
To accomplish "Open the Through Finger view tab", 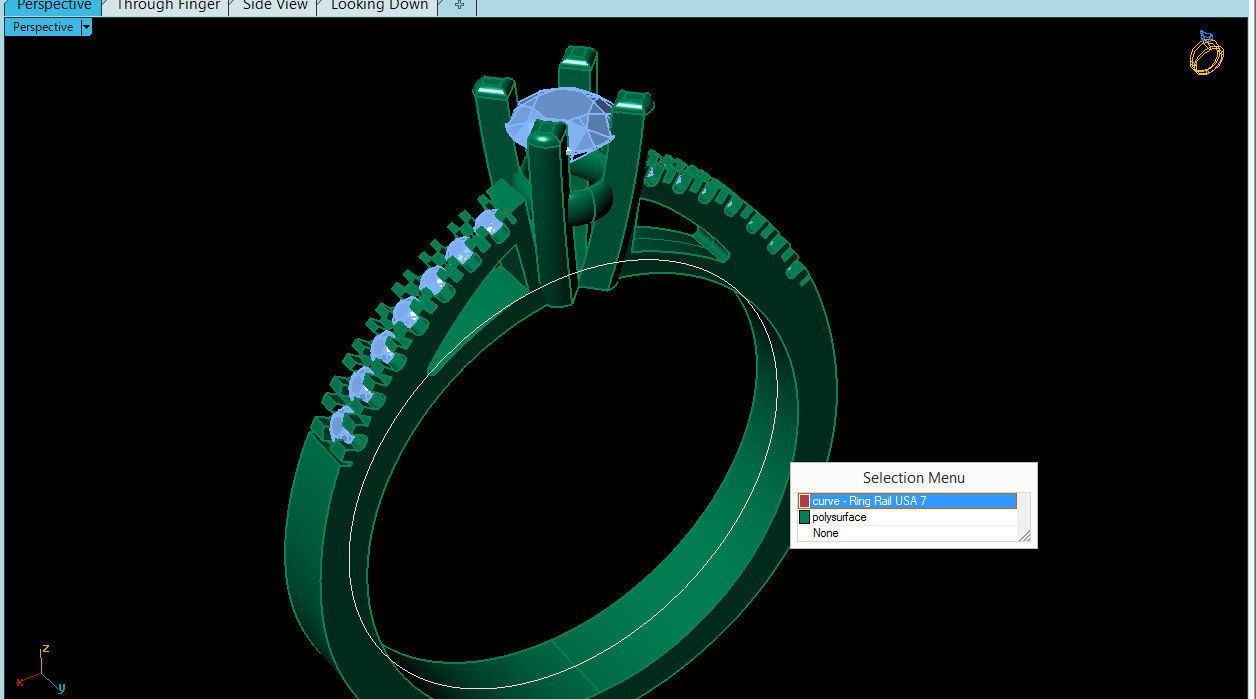I will pyautogui.click(x=167, y=6).
